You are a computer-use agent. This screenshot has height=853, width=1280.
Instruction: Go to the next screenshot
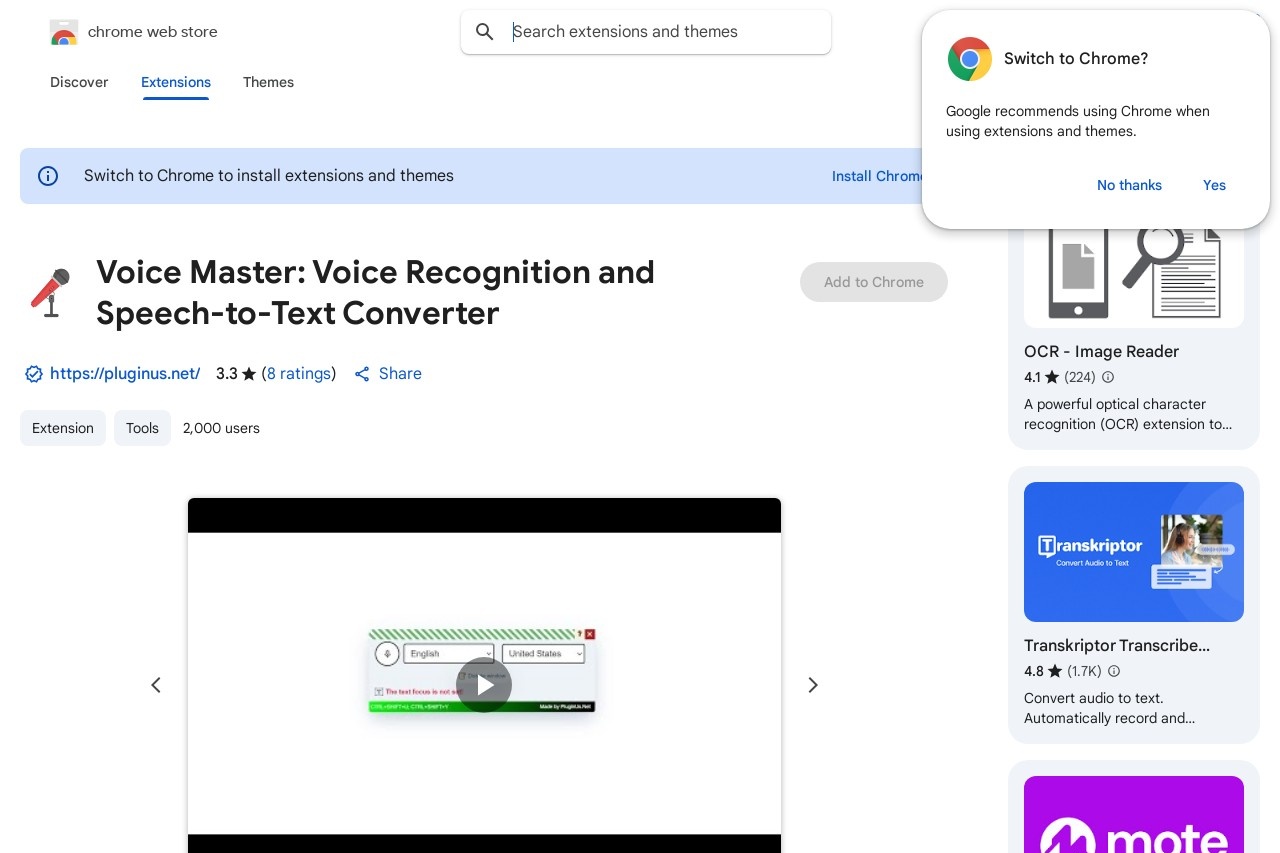pyautogui.click(x=813, y=685)
